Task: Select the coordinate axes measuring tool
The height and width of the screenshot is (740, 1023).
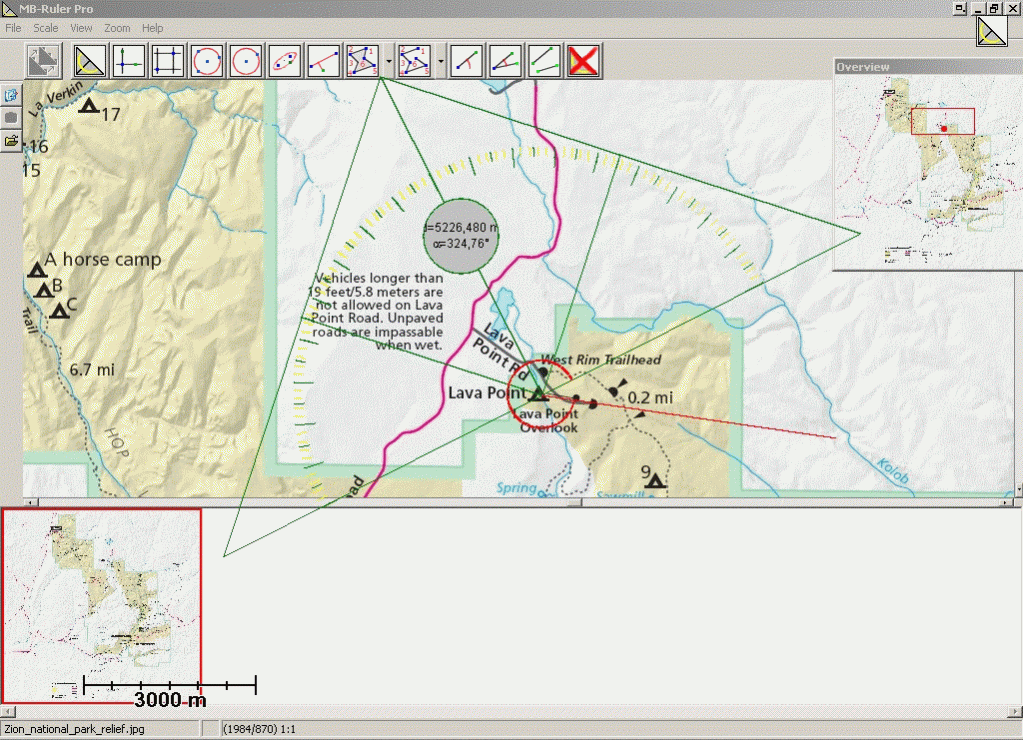Action: pos(129,61)
